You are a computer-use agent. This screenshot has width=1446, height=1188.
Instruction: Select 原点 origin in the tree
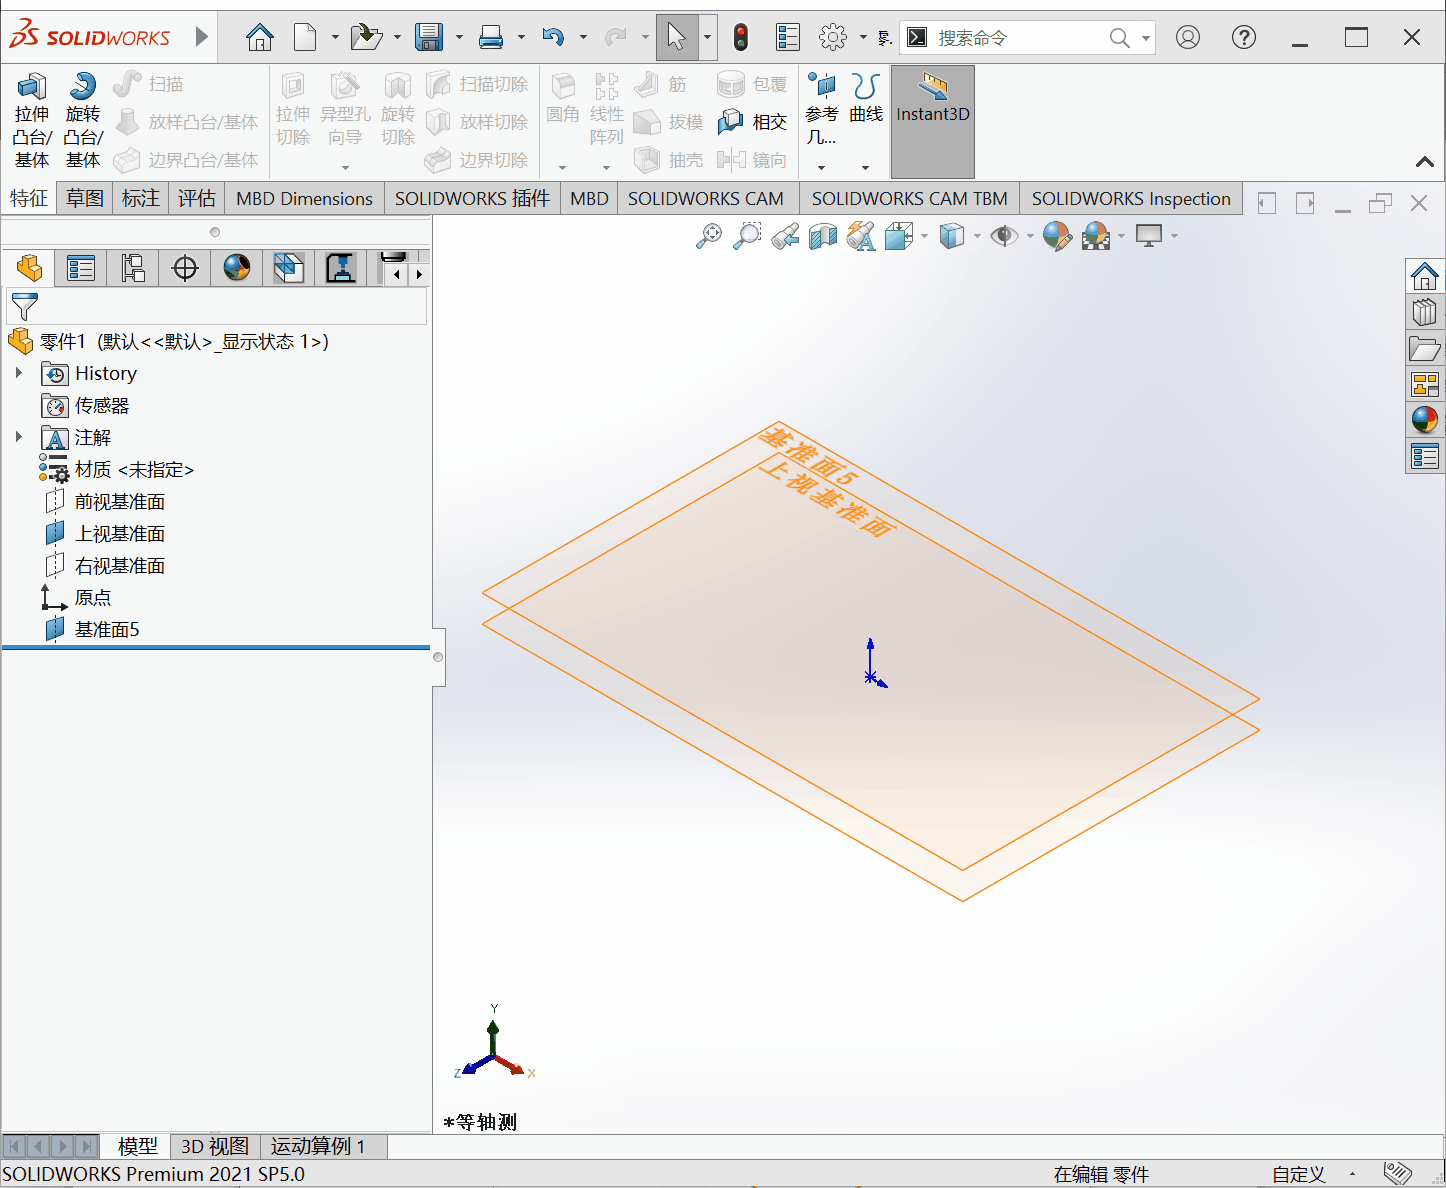[92, 597]
